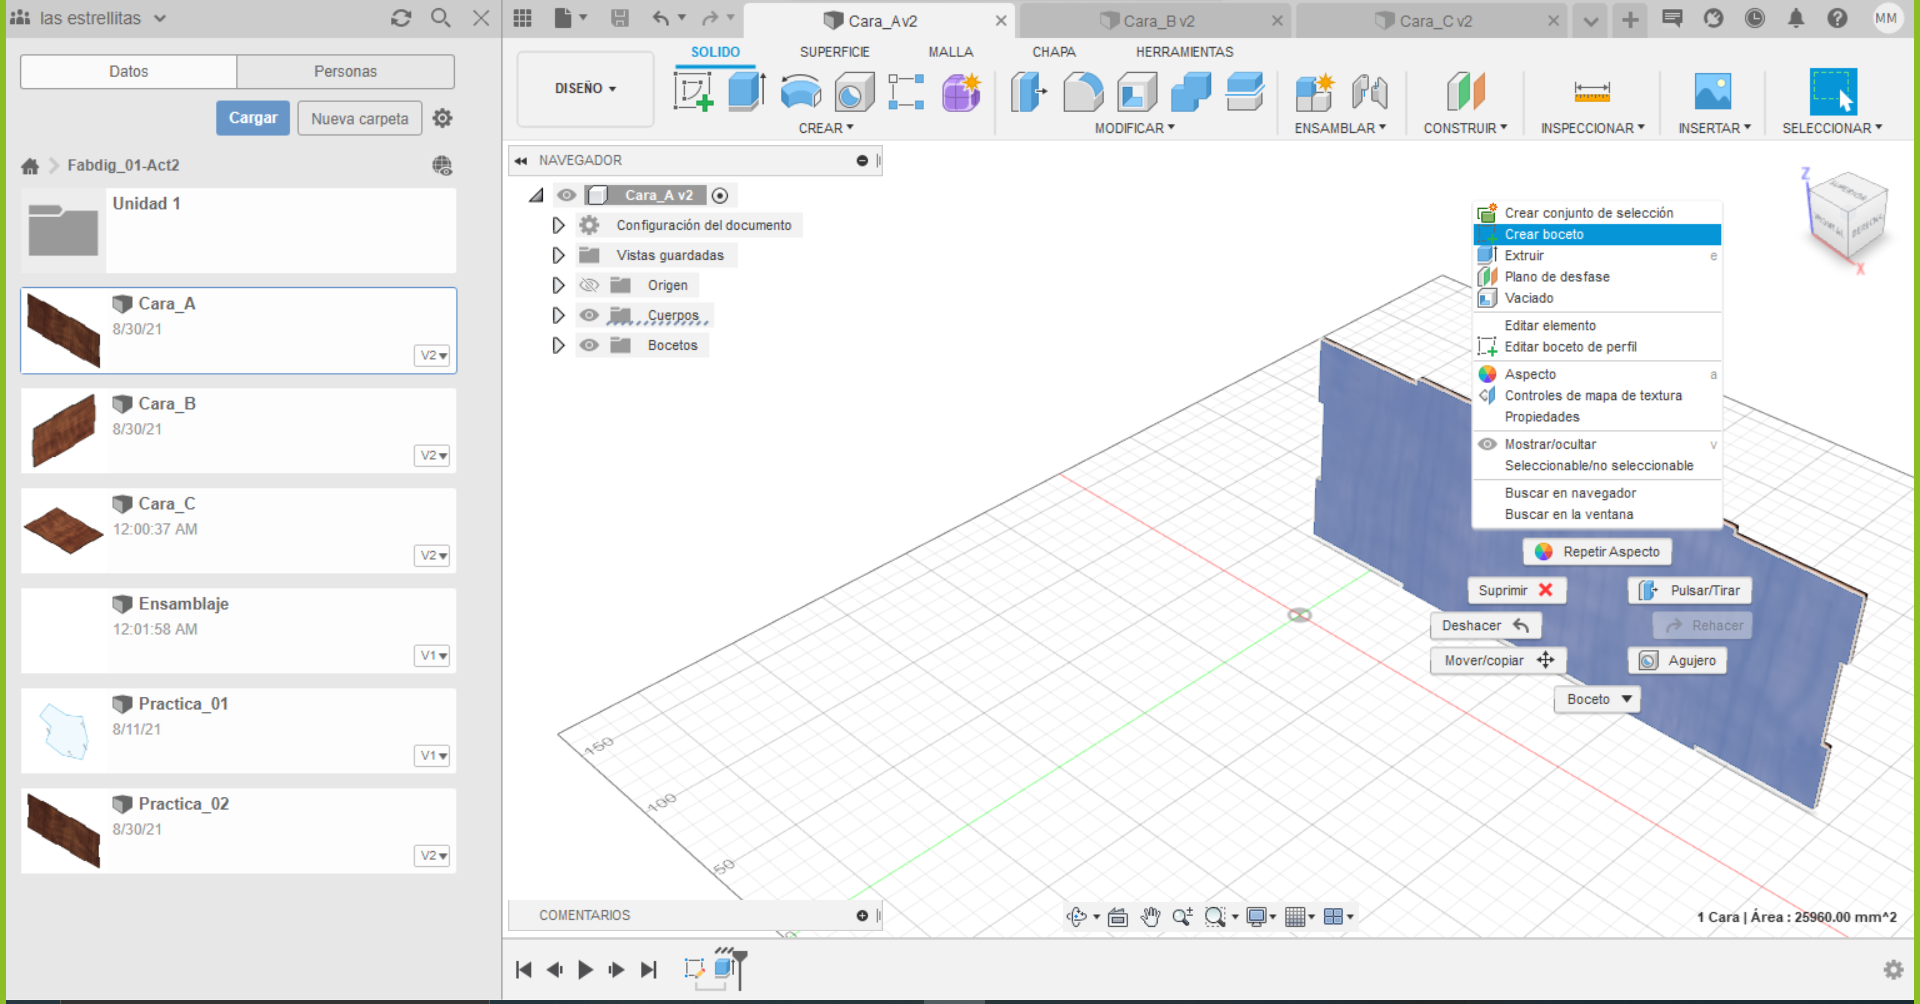Expand the Cuerpos tree node
Viewport: 1920px width, 1004px height.
point(558,315)
